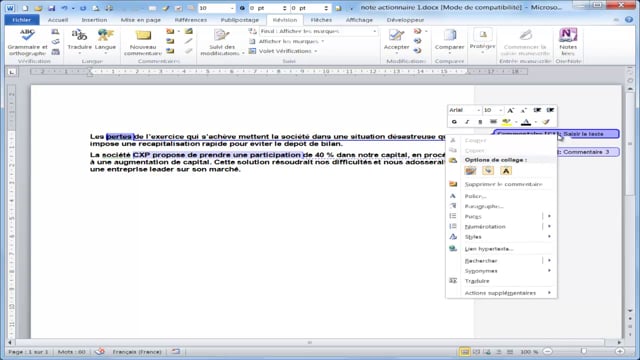
Task: Open a file using the folder icon
Action: [x=38, y=8]
